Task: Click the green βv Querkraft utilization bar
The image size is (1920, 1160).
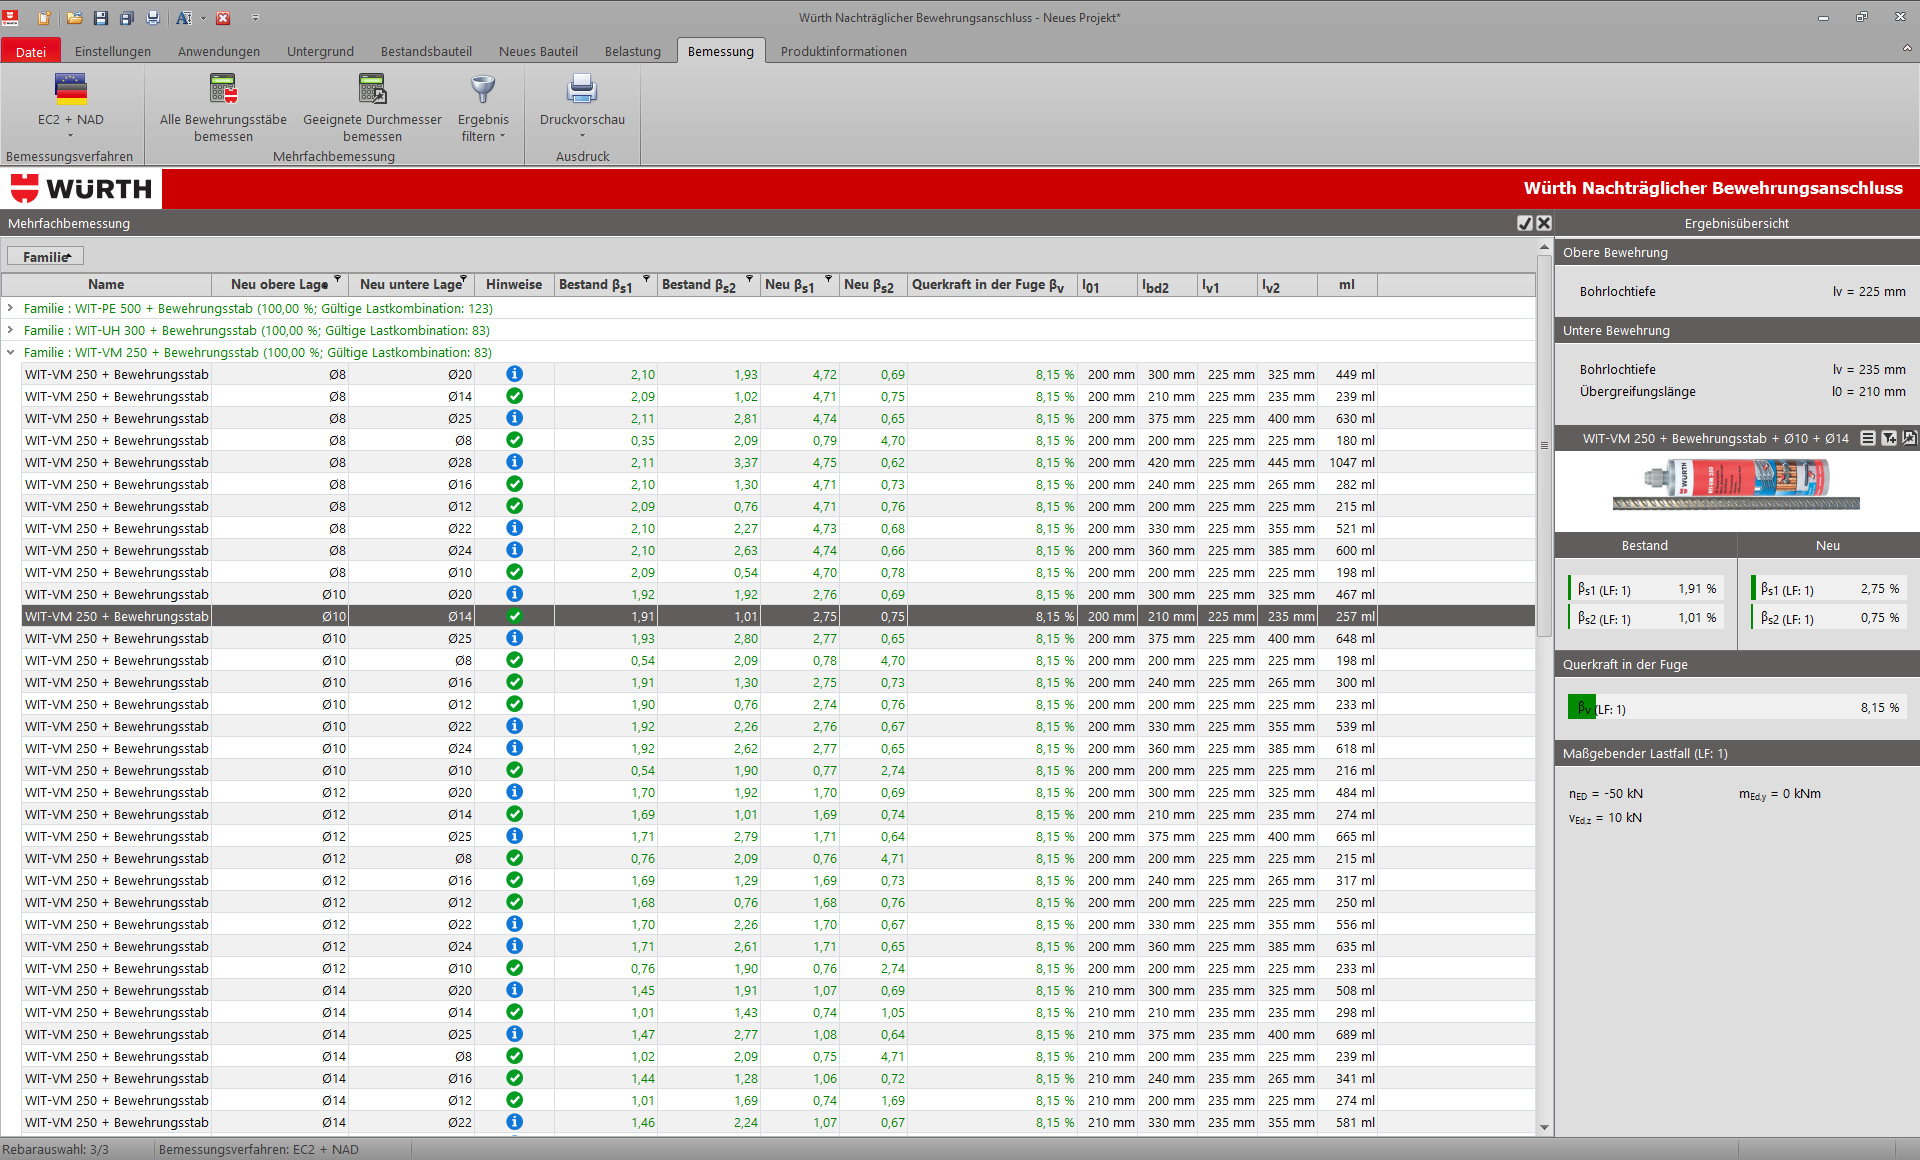Action: pos(1582,708)
